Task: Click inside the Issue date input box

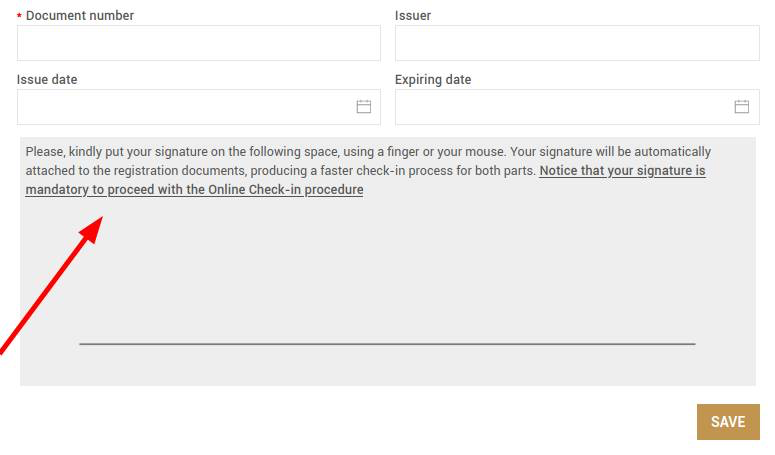Action: click(x=199, y=107)
